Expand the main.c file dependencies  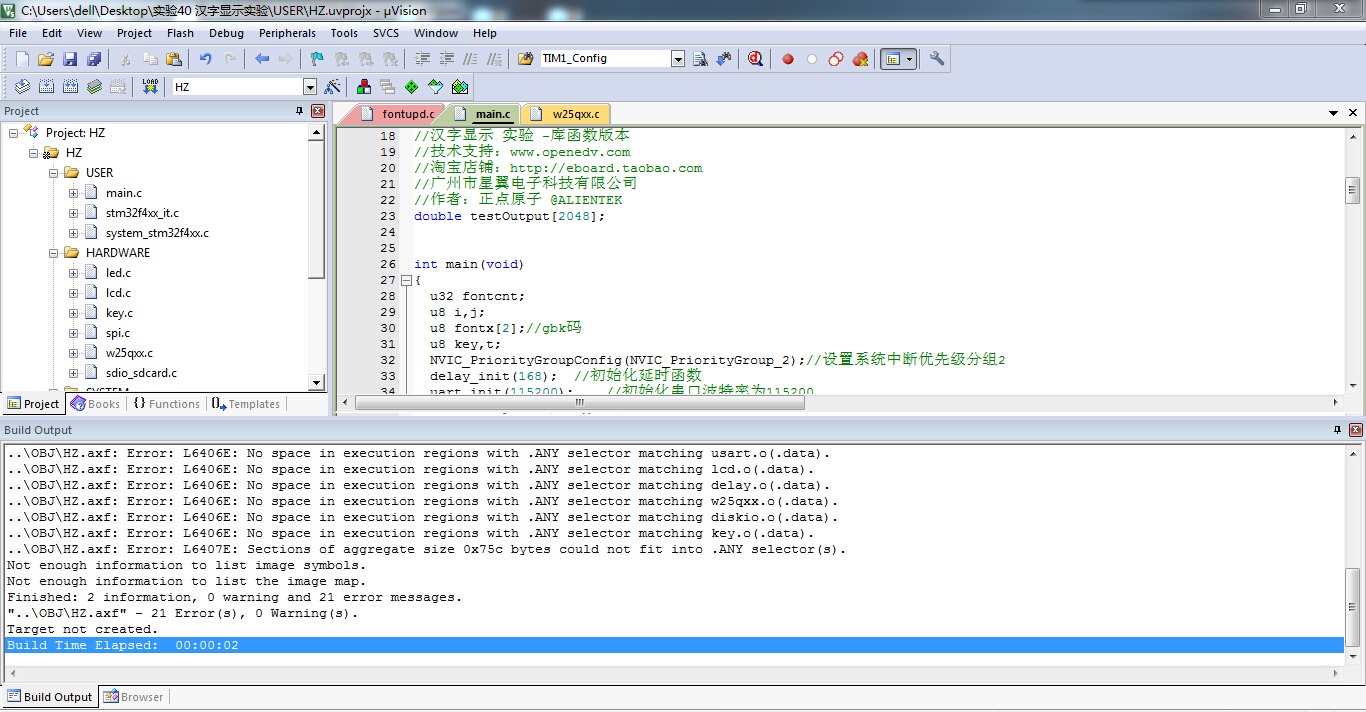pos(73,193)
